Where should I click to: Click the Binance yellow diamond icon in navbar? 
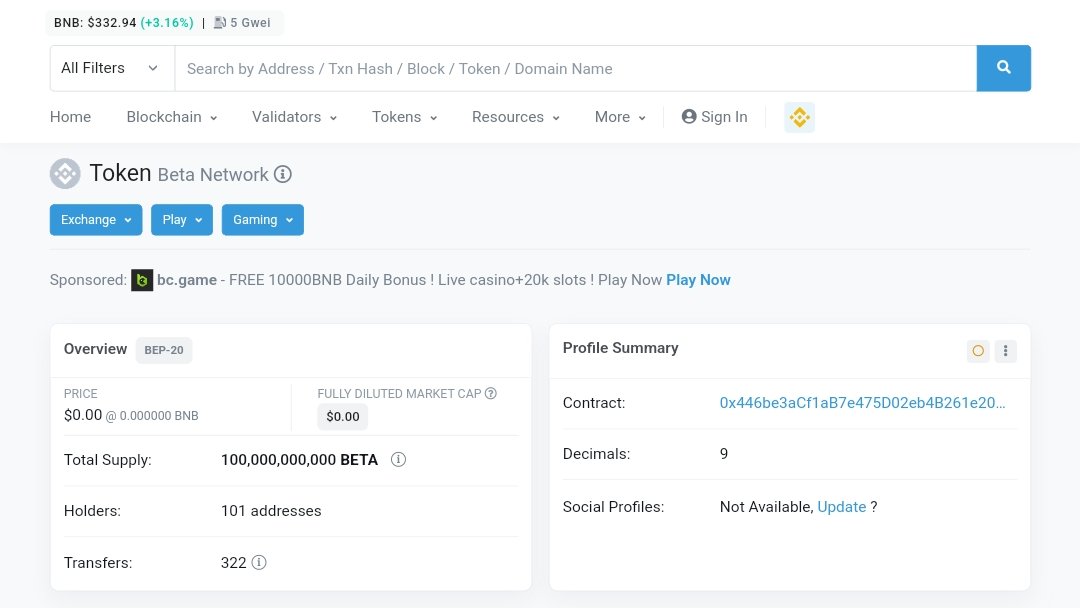(799, 117)
